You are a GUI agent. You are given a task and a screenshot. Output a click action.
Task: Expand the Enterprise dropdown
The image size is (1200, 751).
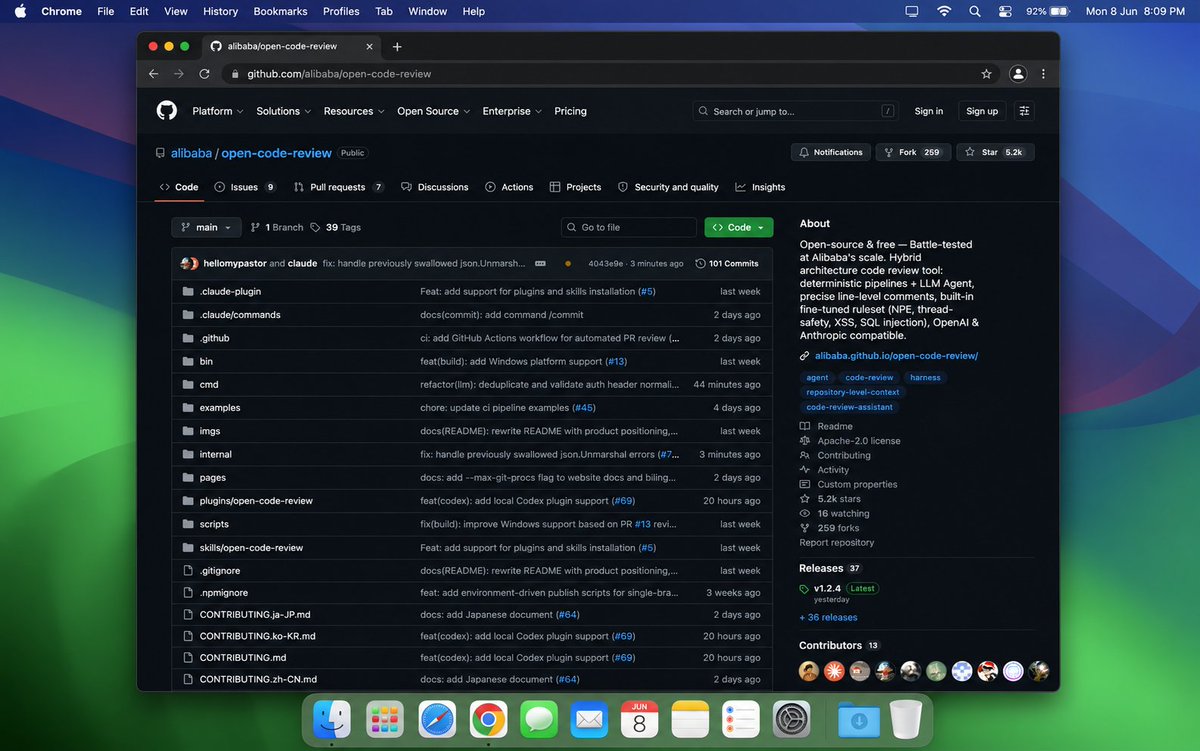[x=512, y=111]
